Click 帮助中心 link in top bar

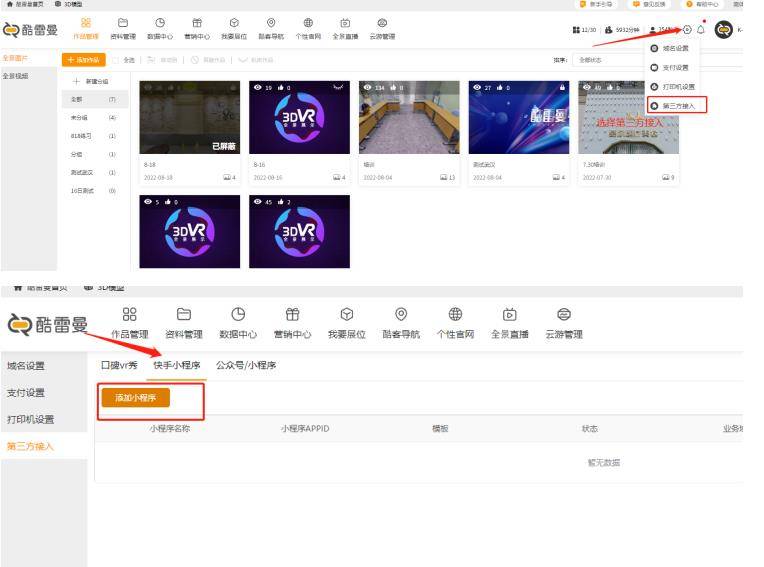click(702, 4)
